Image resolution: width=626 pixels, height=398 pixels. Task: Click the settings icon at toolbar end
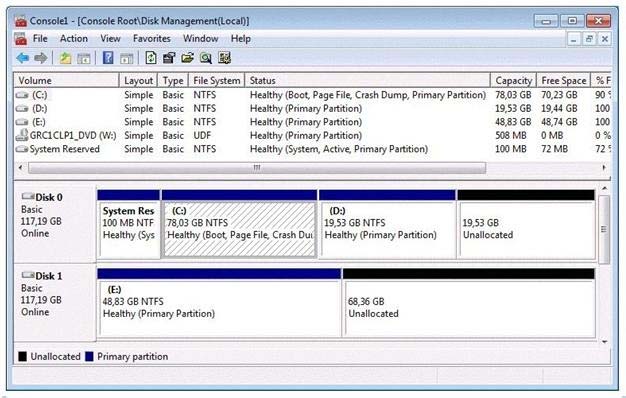click(x=224, y=58)
